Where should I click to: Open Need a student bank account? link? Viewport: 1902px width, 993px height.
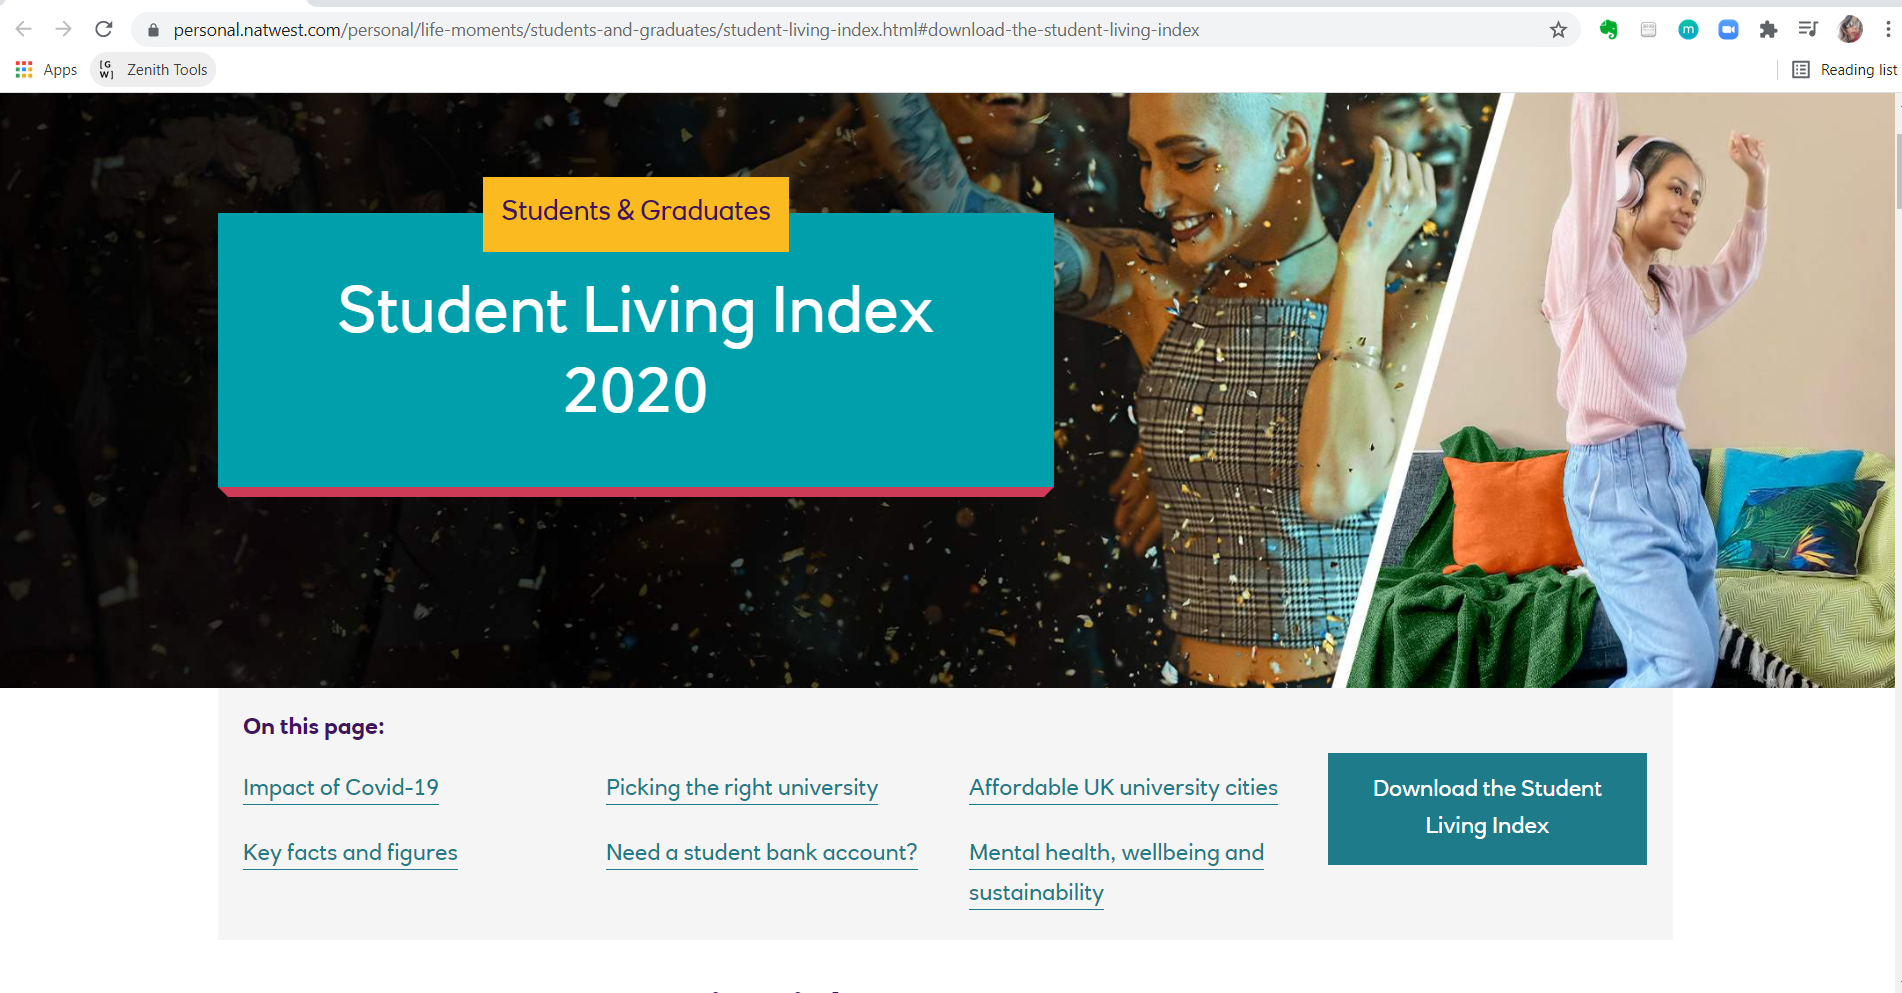tap(762, 853)
